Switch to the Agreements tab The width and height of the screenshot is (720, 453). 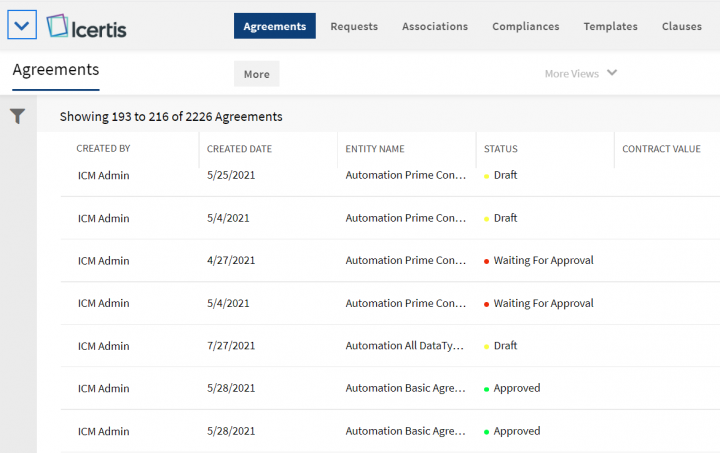click(274, 26)
